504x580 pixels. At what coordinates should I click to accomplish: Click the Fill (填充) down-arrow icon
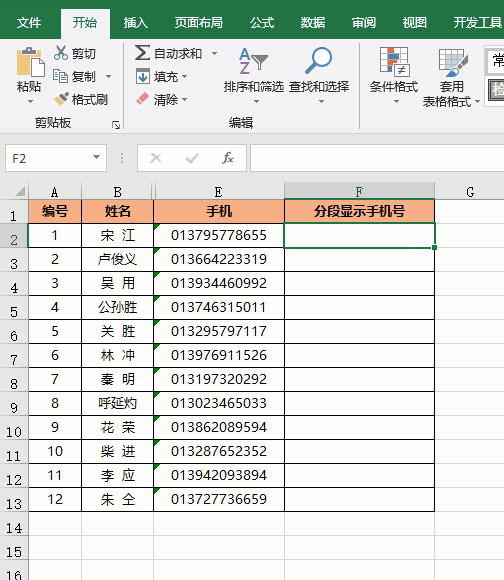tap(142, 77)
